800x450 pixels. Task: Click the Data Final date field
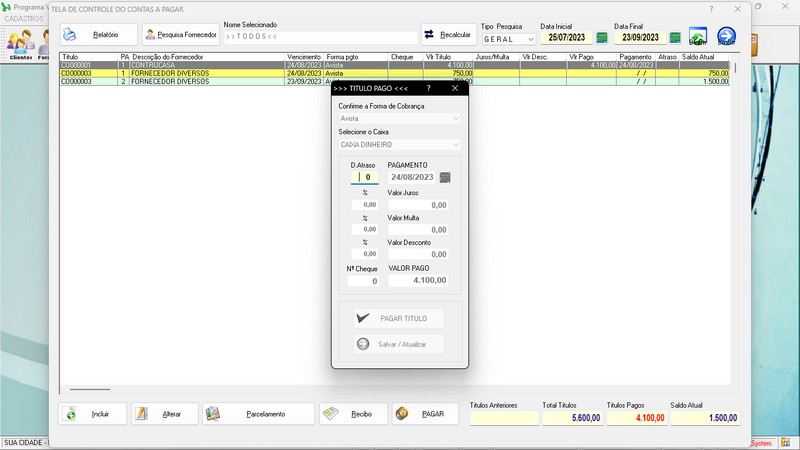[x=640, y=38]
